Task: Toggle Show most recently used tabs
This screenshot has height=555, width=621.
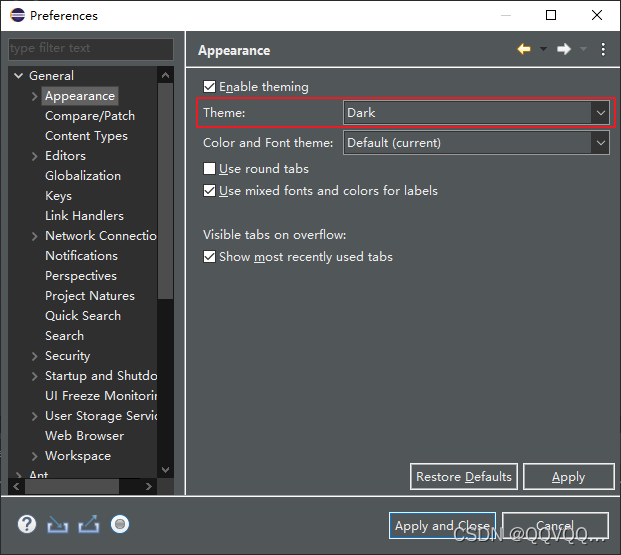Action: click(209, 257)
